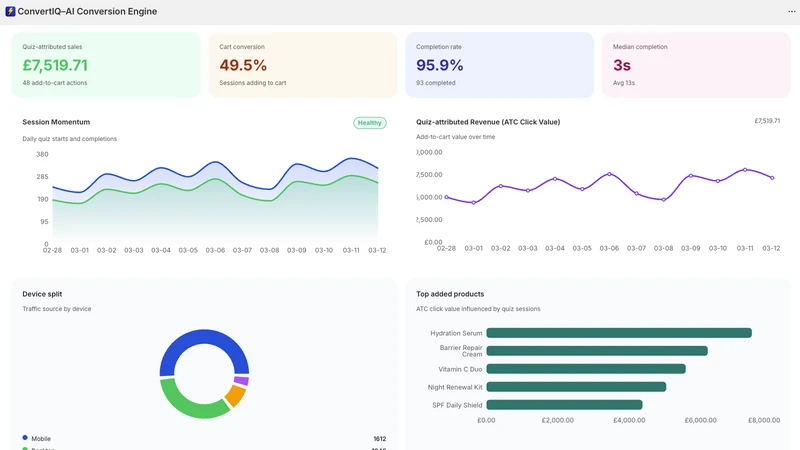Click the £7,519.71 sales value

(55, 65)
